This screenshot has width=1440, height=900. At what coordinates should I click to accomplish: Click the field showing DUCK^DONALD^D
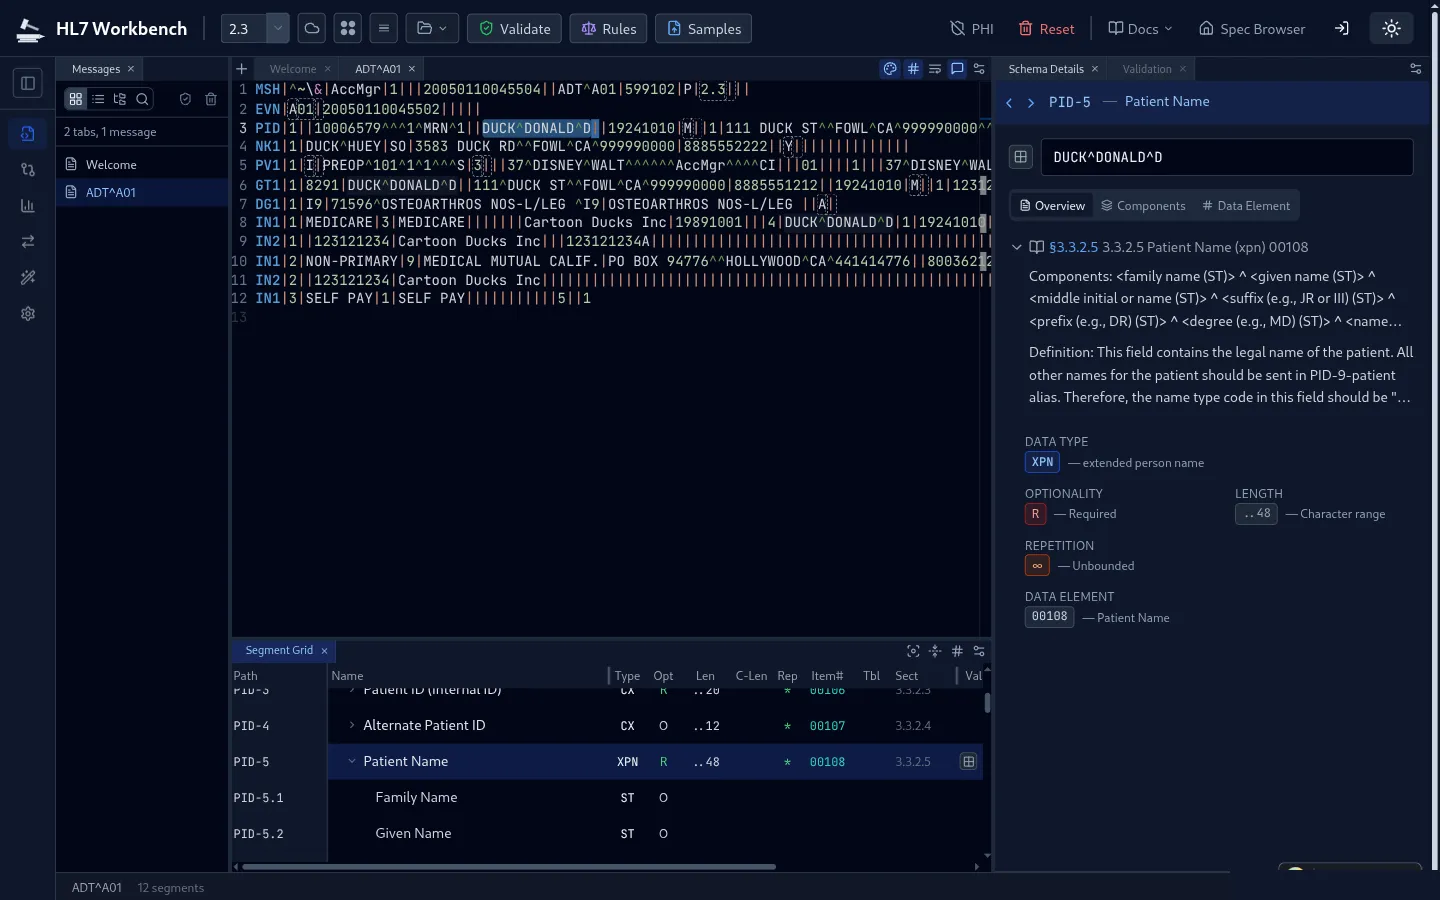pos(1226,157)
